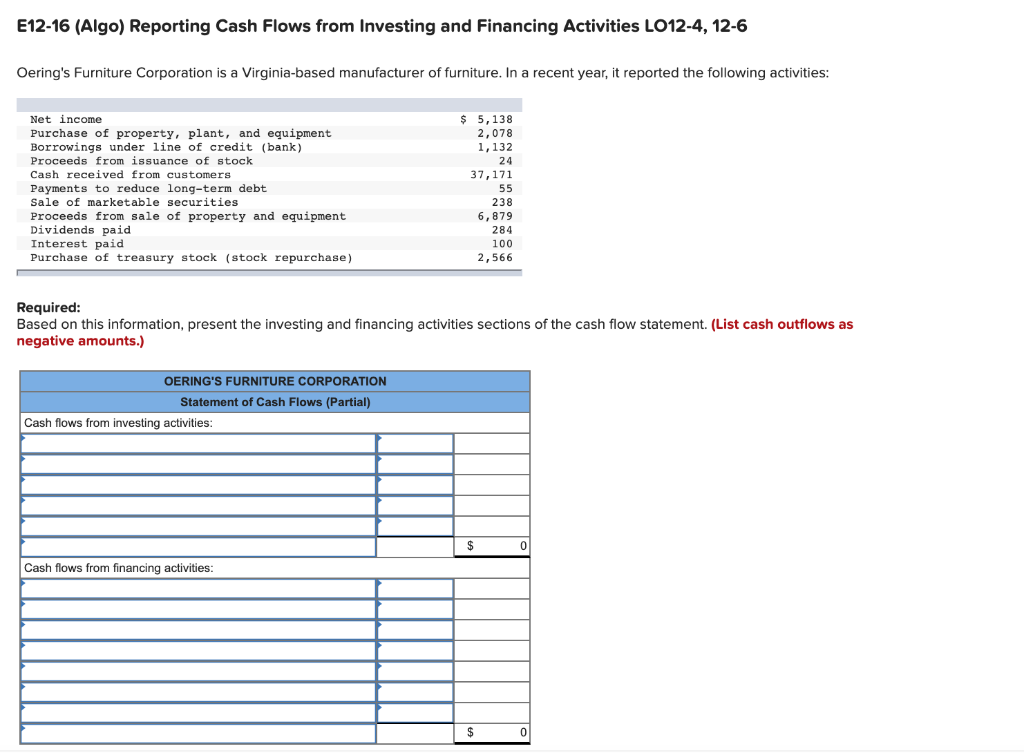Select financing activities total showing $ 0
The height and width of the screenshot is (753, 1024).
coord(492,733)
